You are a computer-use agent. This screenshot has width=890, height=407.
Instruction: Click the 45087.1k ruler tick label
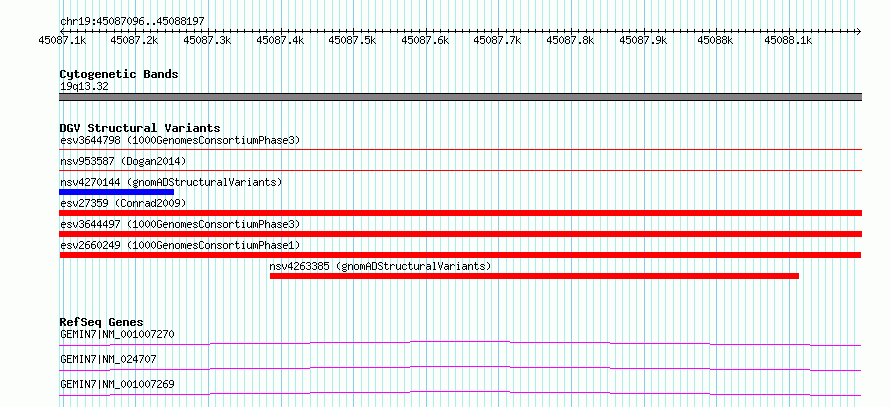pyautogui.click(x=62, y=40)
